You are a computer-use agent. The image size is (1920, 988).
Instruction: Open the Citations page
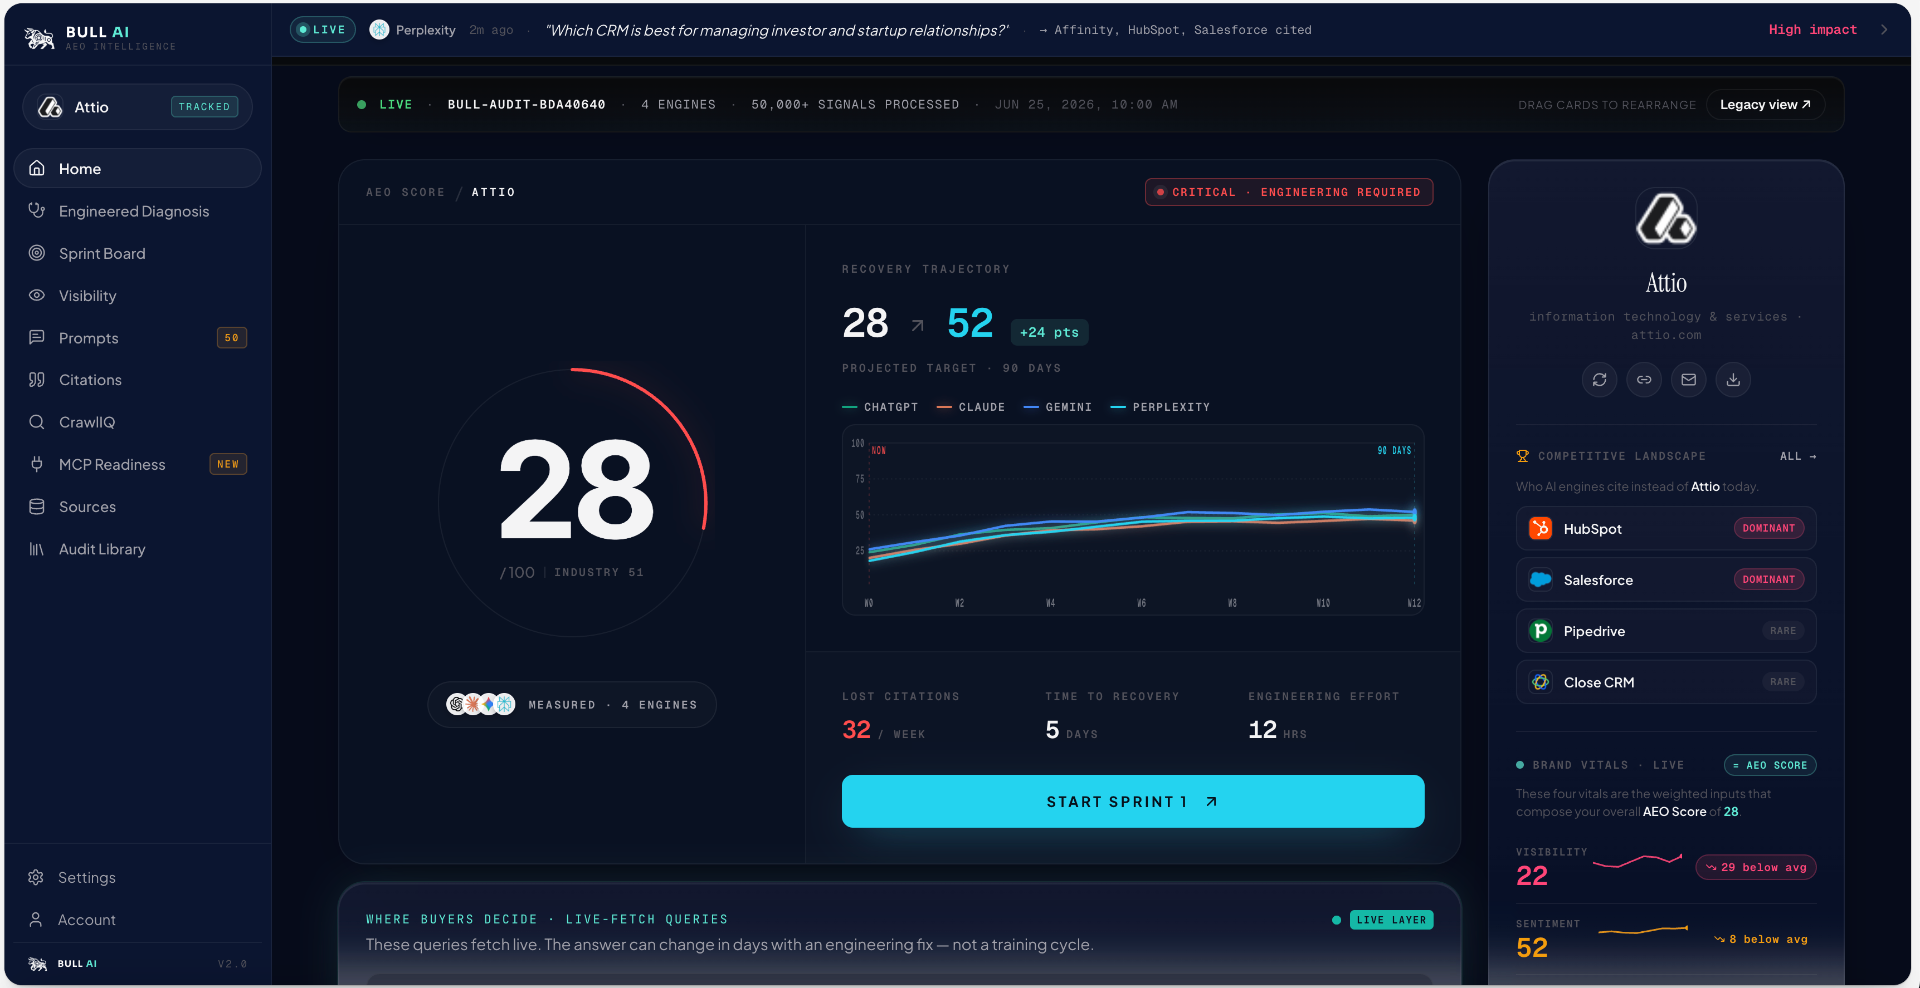pyautogui.click(x=137, y=380)
